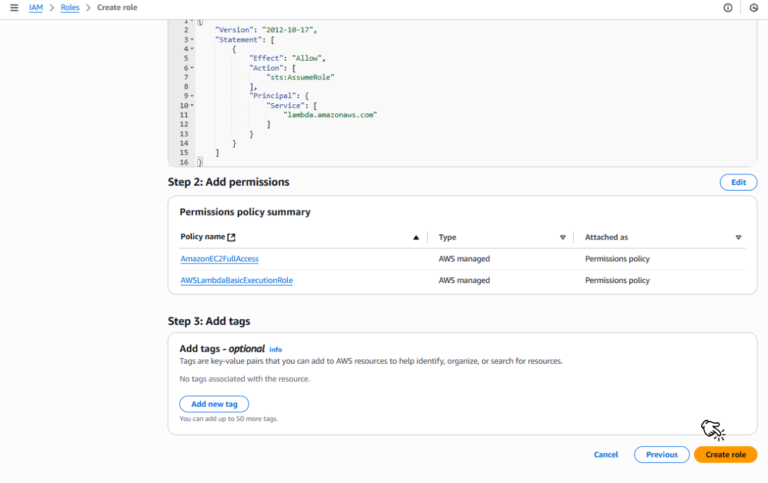Viewport: 768px width, 483px height.
Task: Go to Roles breadcrumb link
Action: point(70,8)
